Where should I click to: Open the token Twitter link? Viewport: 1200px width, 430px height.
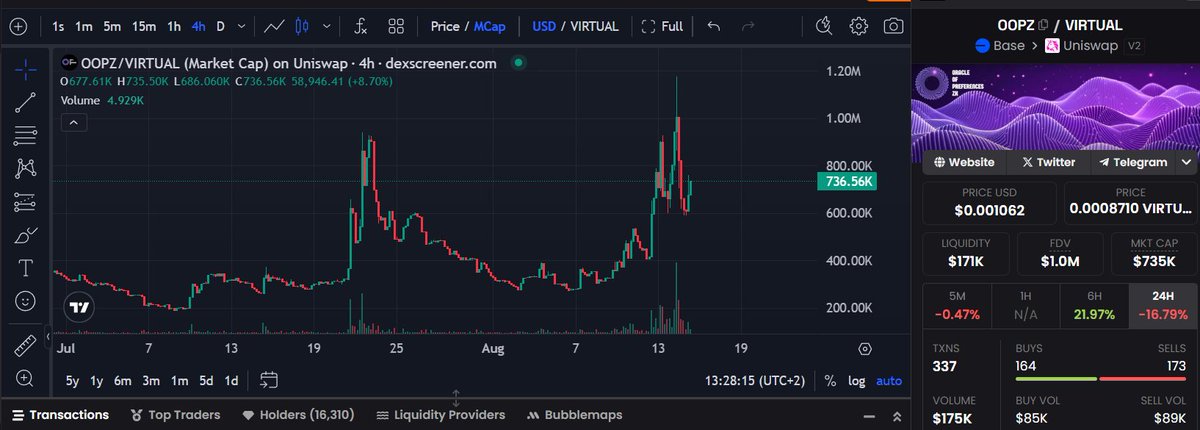[x=1047, y=162]
